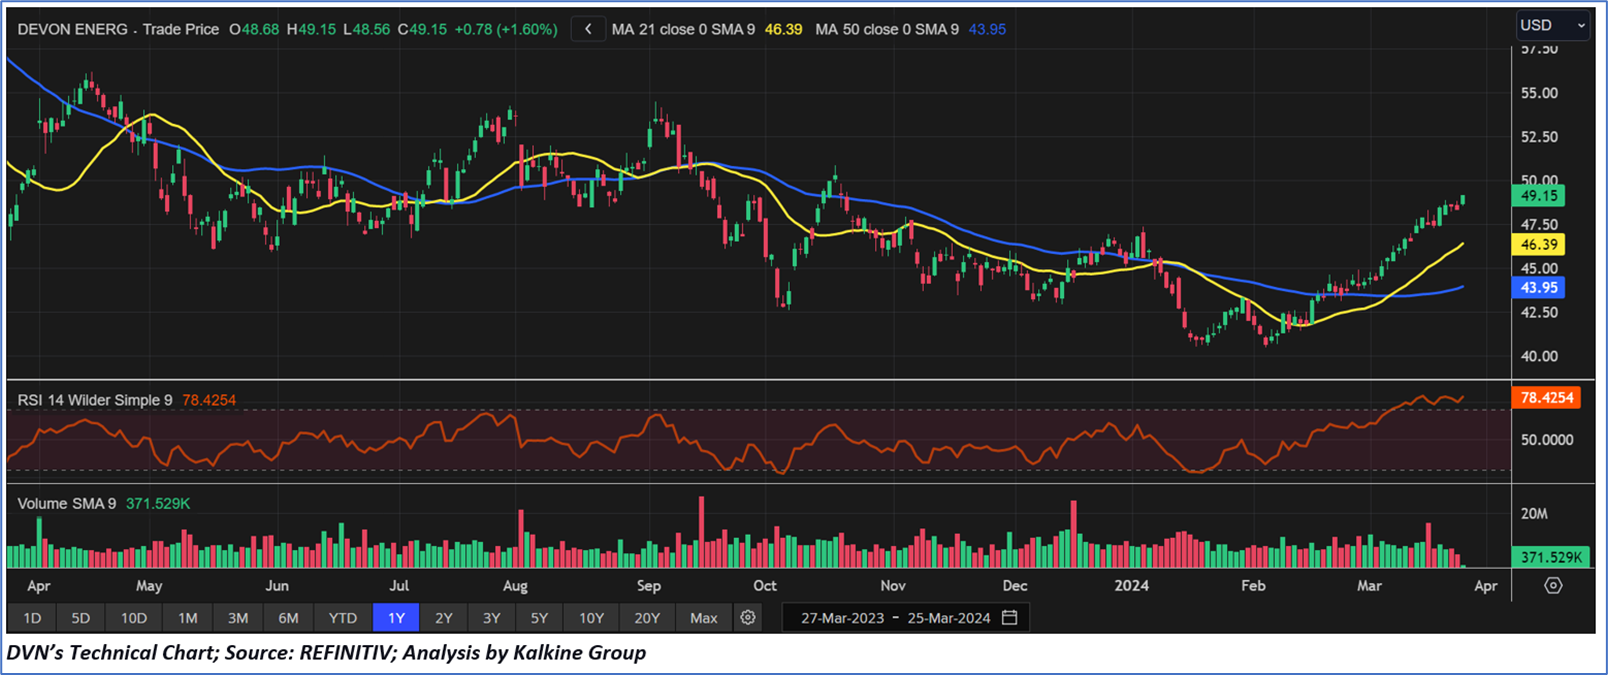Screen dimensions: 1608x675
Task: Set chart range to 6M
Action: click(x=288, y=618)
